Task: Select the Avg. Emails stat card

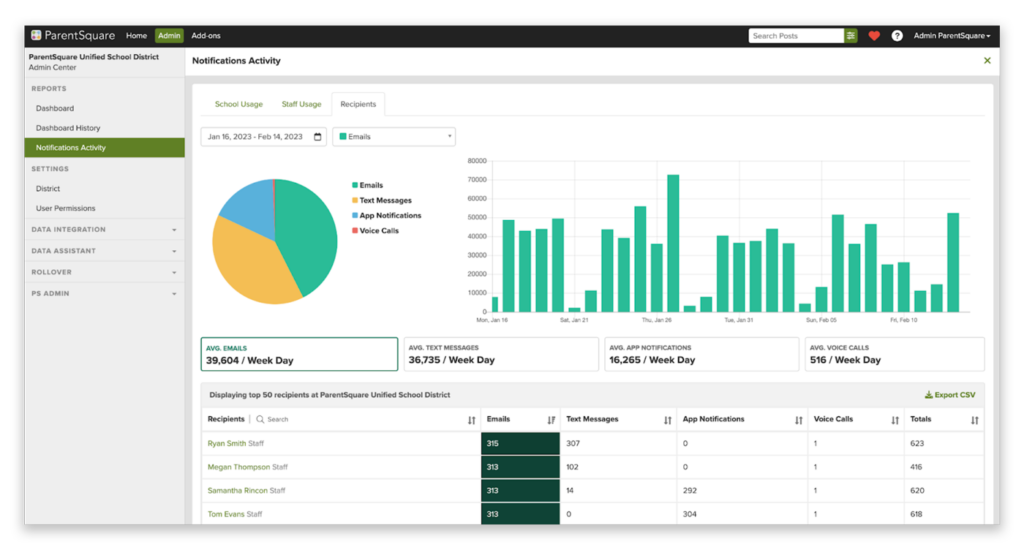Action: (x=299, y=354)
